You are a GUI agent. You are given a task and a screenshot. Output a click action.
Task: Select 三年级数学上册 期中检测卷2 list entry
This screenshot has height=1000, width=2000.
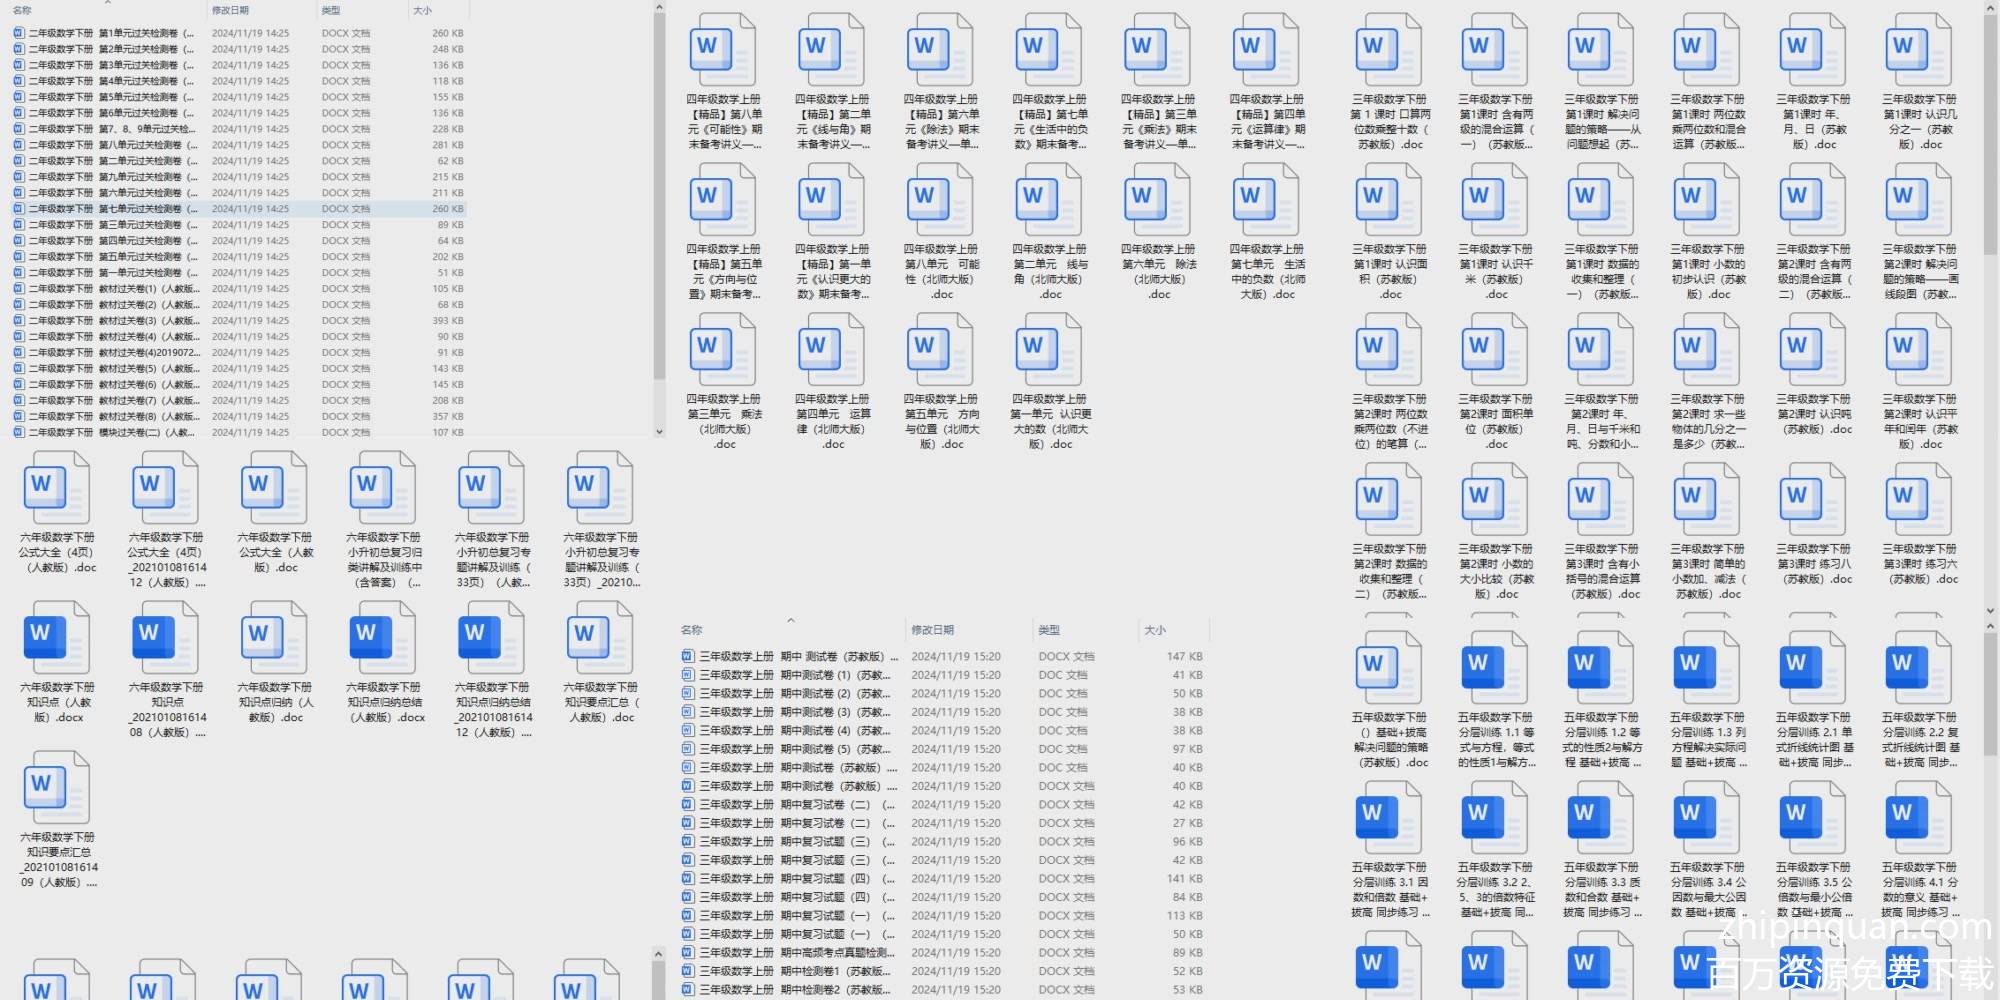pyautogui.click(x=790, y=990)
